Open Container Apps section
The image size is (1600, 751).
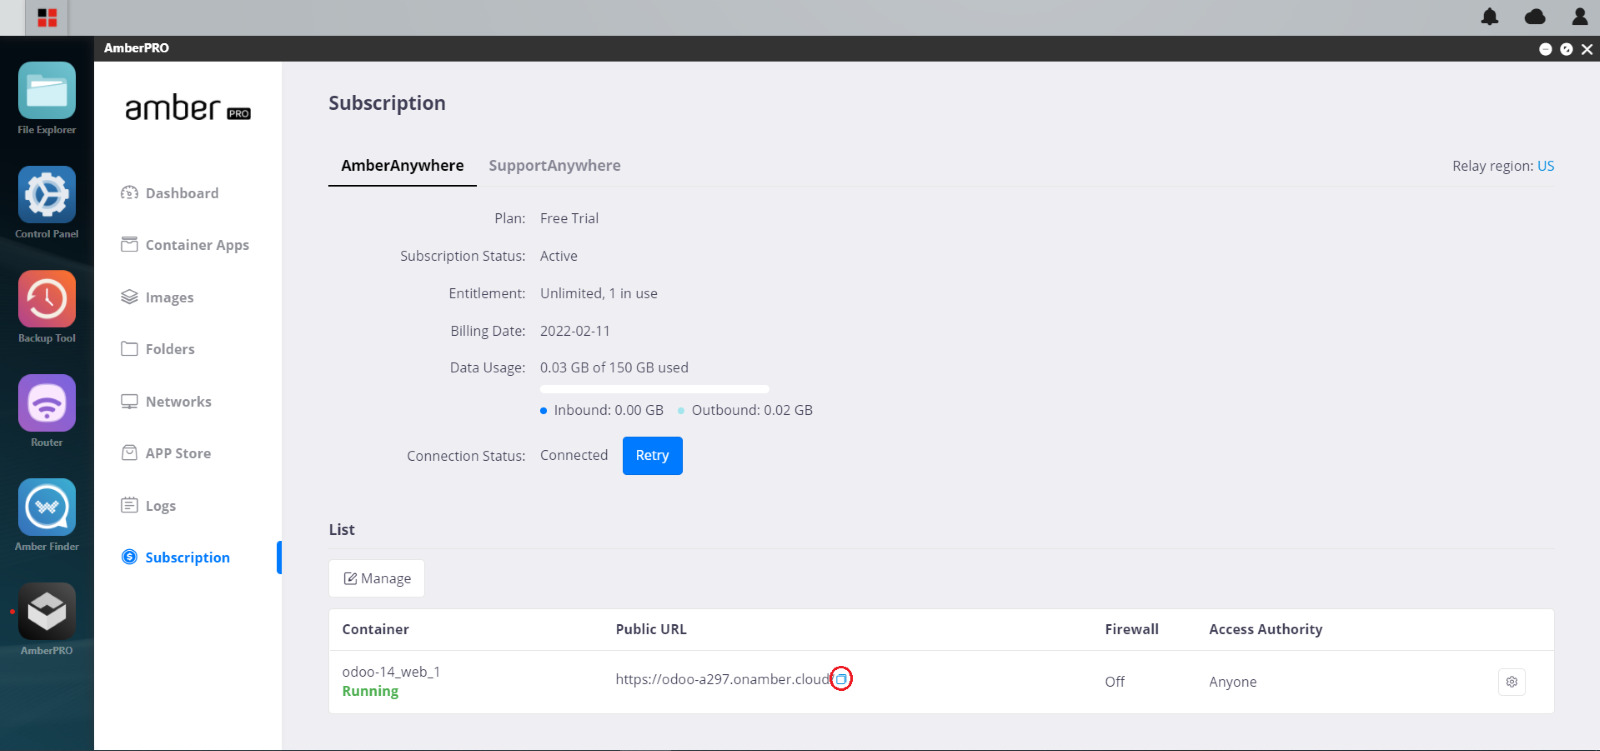185,245
